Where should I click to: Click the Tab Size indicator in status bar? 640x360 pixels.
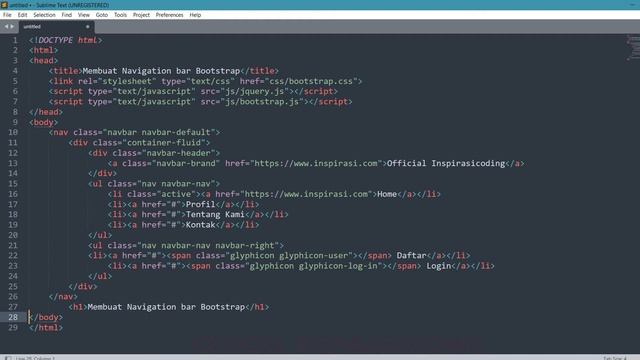615,358
